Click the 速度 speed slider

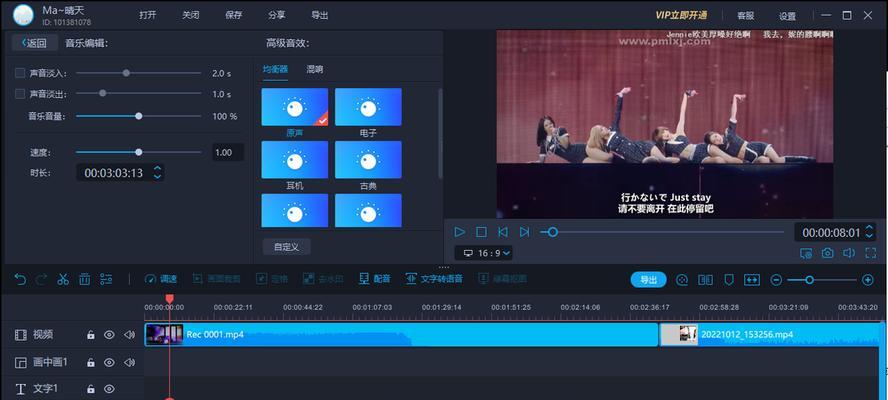tap(138, 152)
